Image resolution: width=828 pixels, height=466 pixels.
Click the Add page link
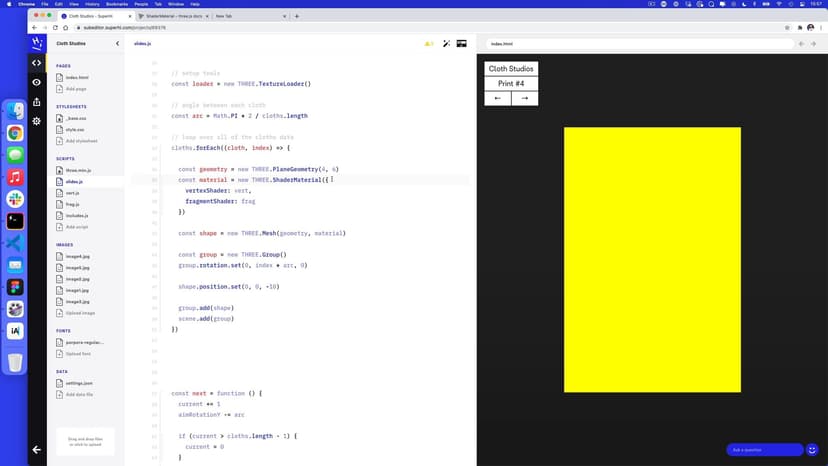coord(75,89)
